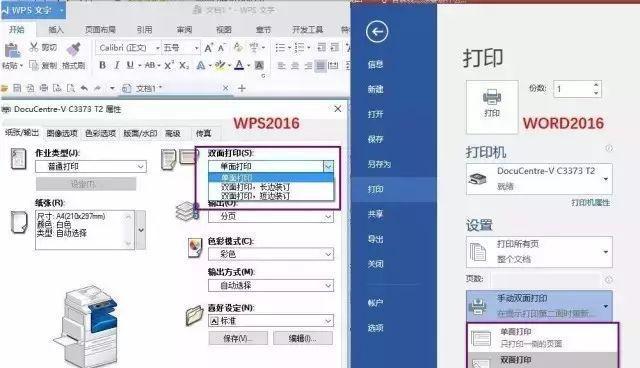Toggle Italic formatting in WPS ribbon
640x368 pixels.
click(117, 65)
